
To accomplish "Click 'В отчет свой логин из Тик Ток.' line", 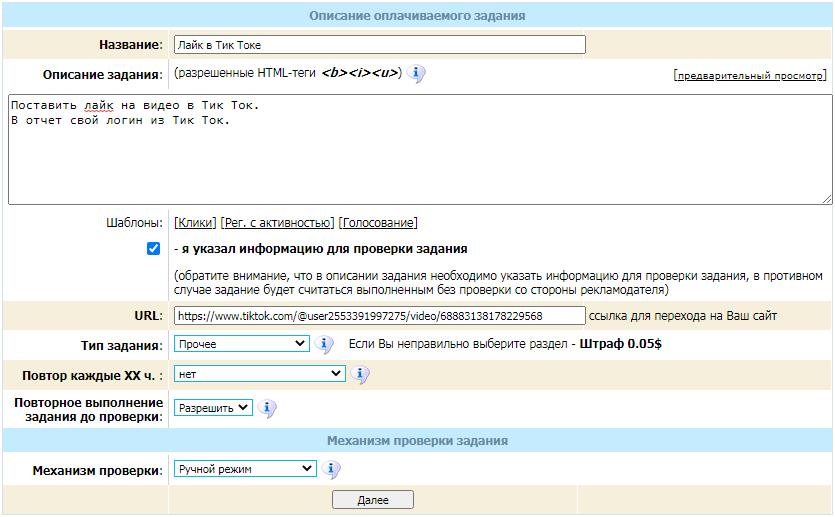I will click(120, 120).
